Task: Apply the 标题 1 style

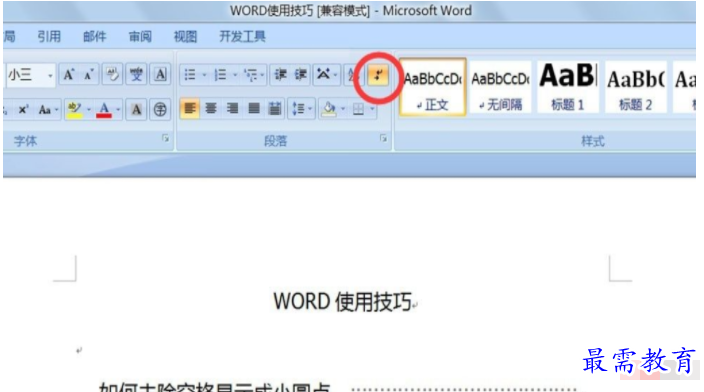Action: click(568, 87)
